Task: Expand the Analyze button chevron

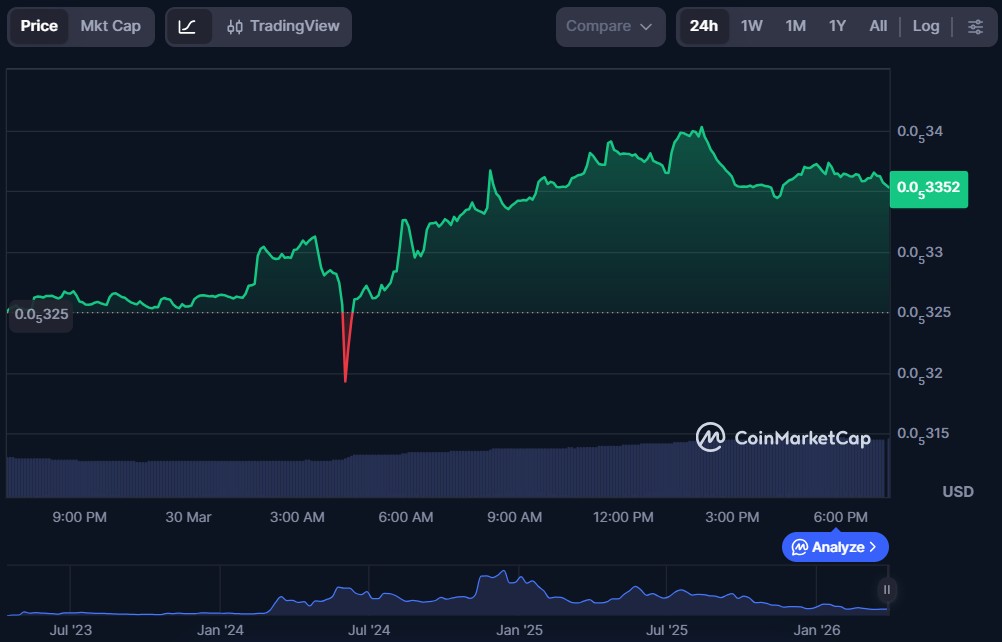Action: (873, 547)
